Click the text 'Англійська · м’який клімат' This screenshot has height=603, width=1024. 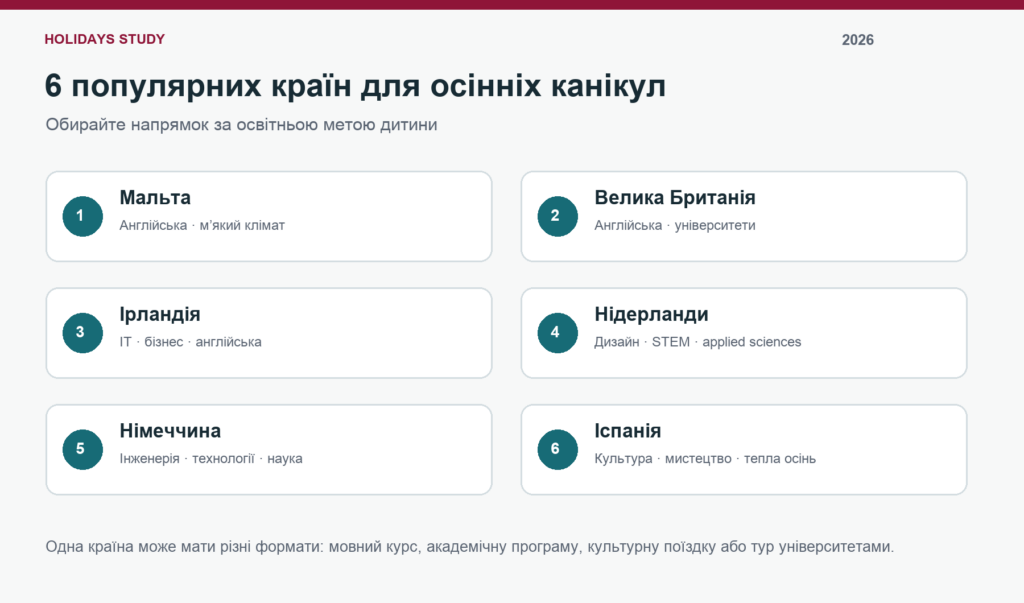tap(202, 225)
